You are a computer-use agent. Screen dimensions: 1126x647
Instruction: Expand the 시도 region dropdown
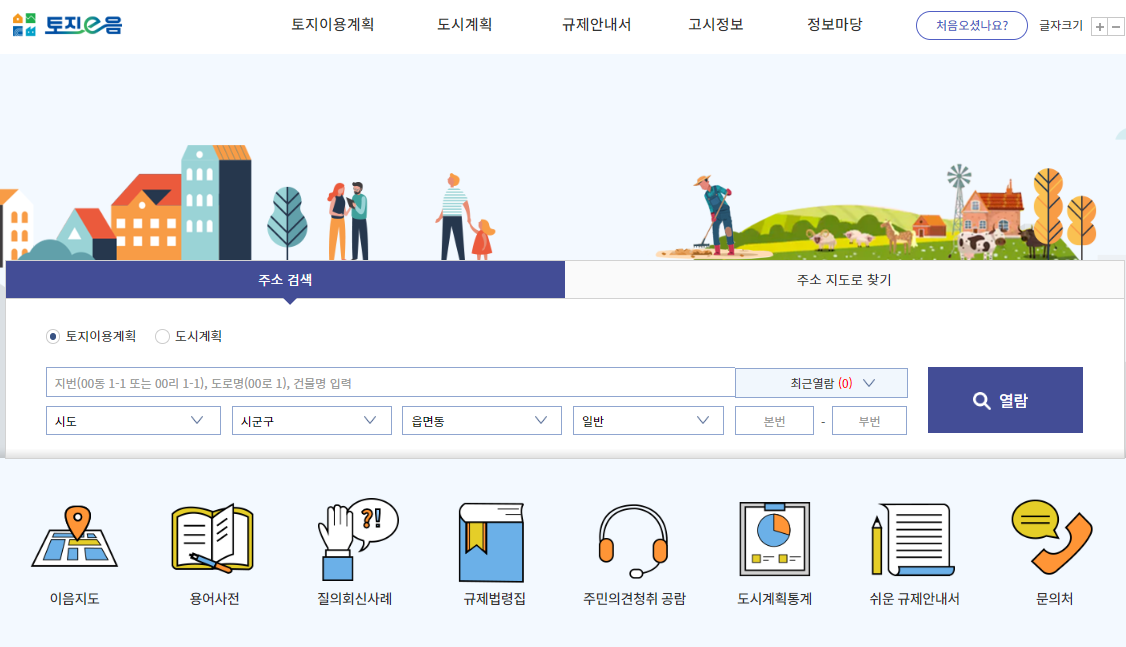(133, 420)
